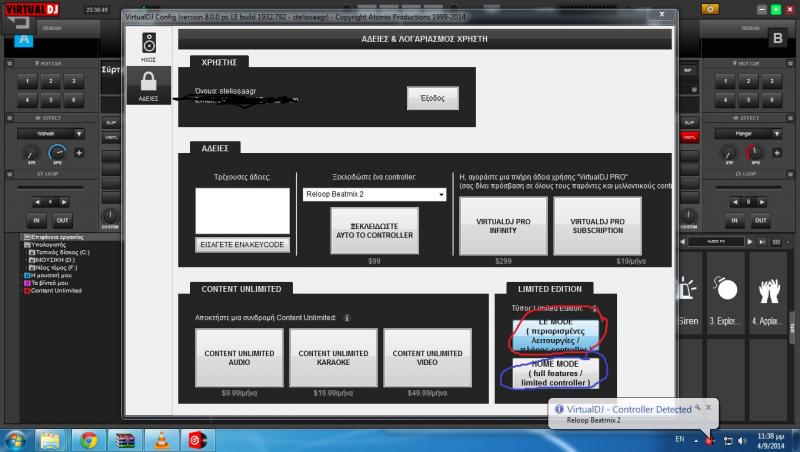Open the padlock Licenses tab
The width and height of the screenshot is (800, 452).
tap(148, 86)
